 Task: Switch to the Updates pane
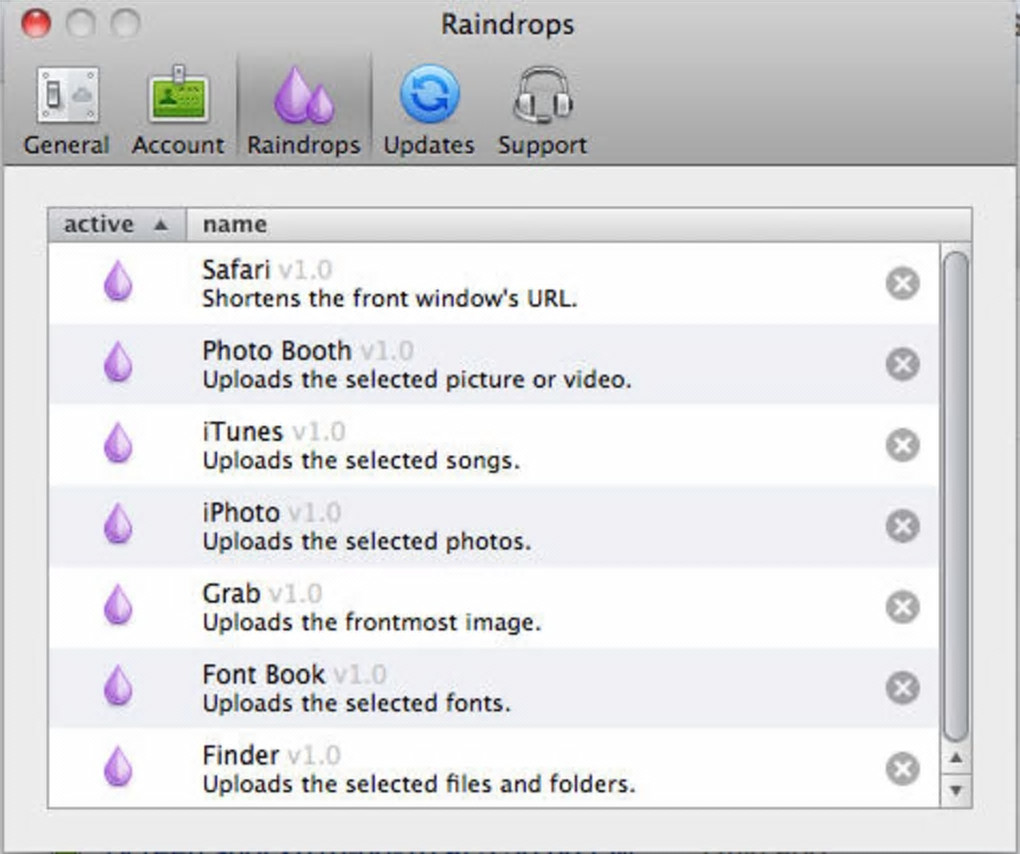tap(429, 110)
